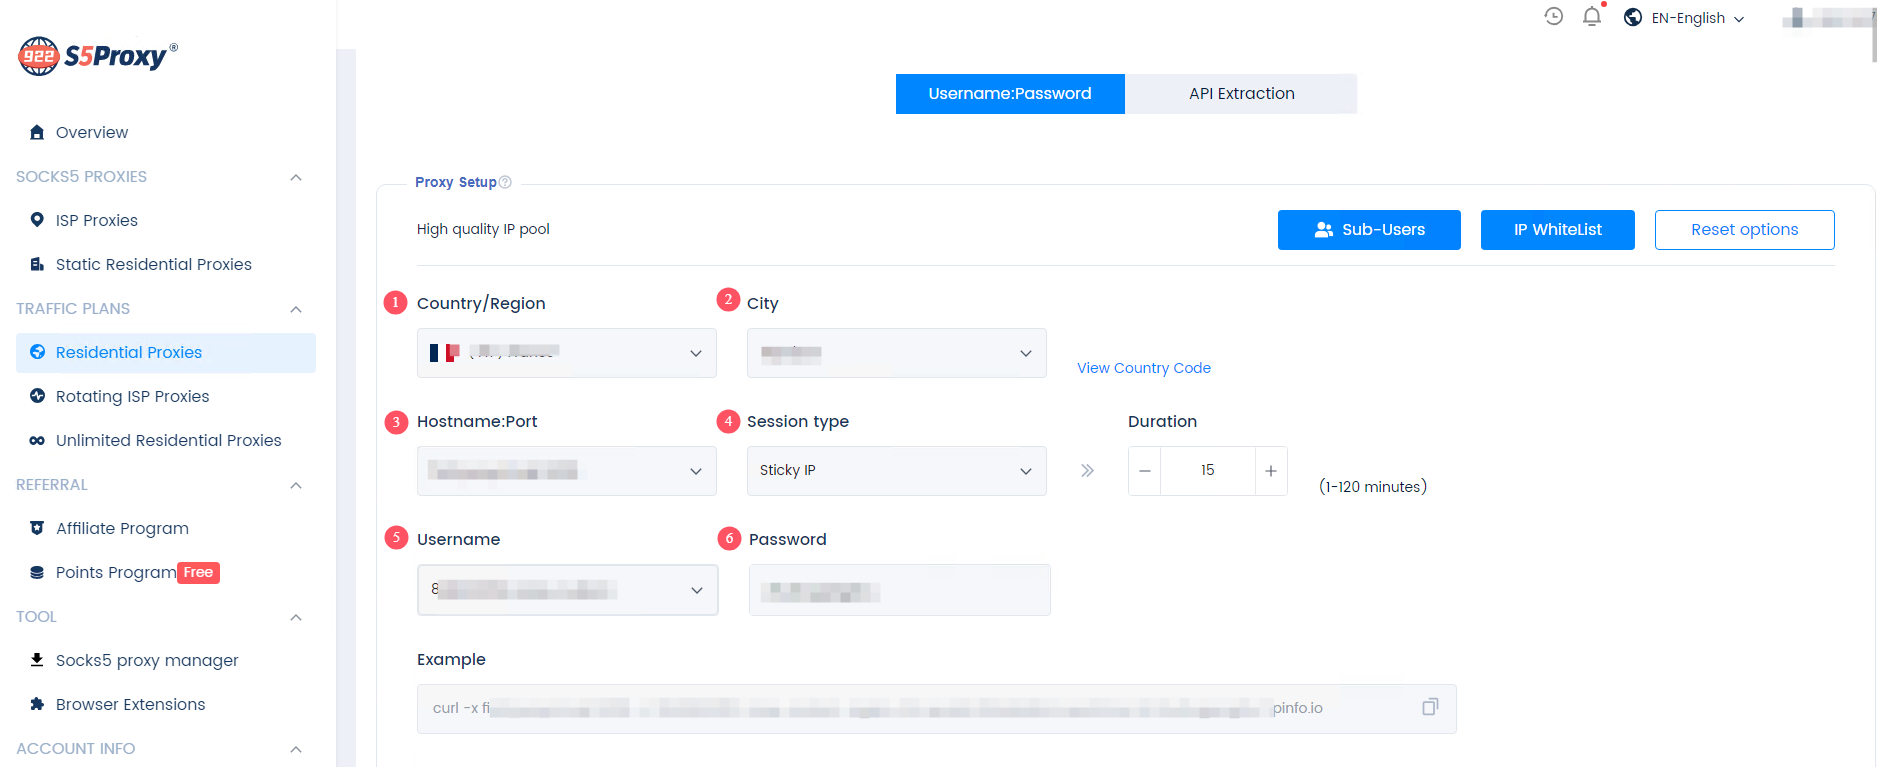
Task: Click the Proxy Setup help icon
Action: [x=505, y=182]
